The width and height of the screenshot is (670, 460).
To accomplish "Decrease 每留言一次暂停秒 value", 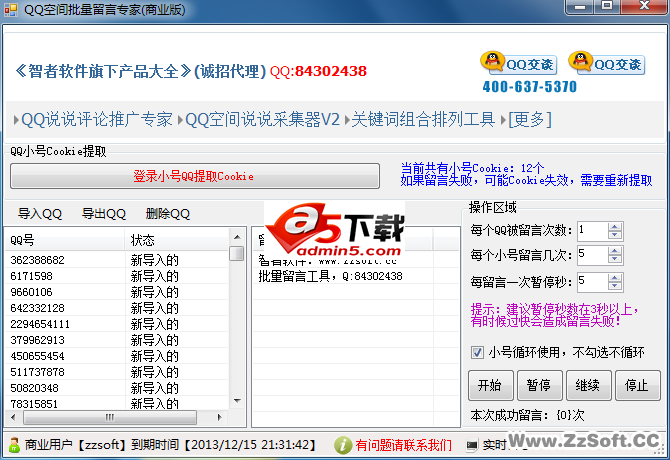I will [x=614, y=286].
